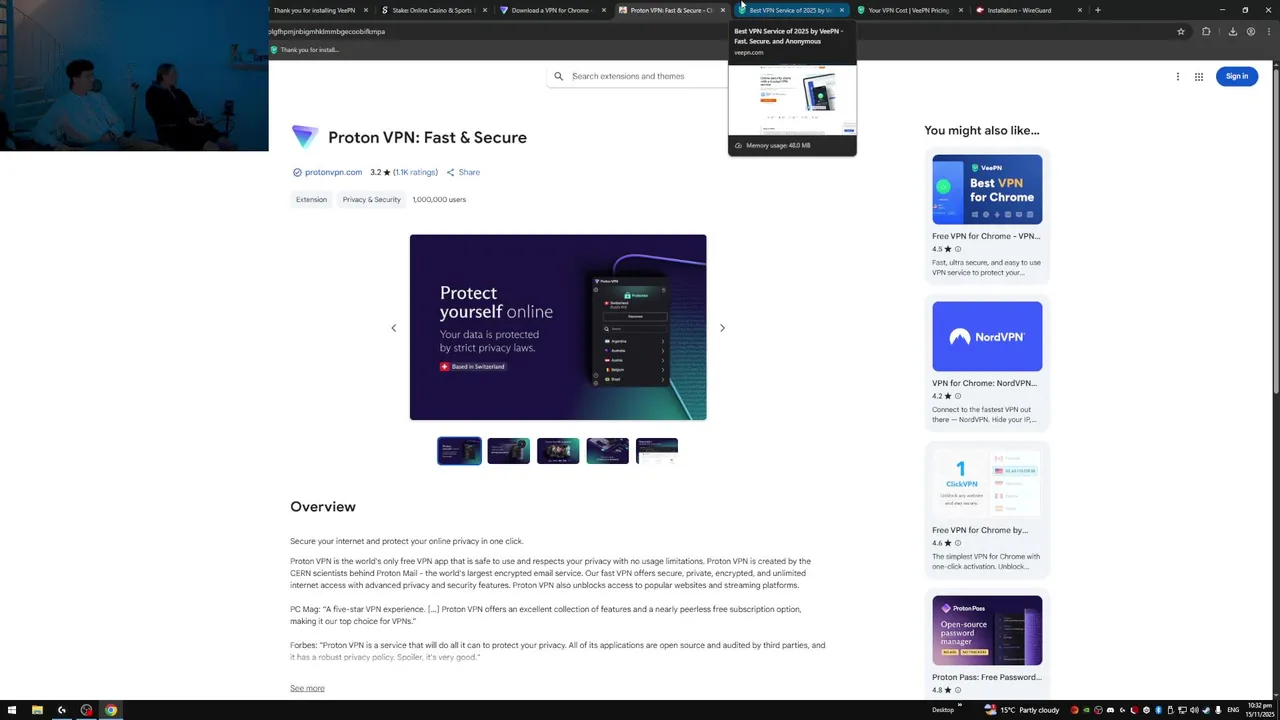Select the third screenshot thumbnail
The image size is (1280, 720).
coord(558,451)
